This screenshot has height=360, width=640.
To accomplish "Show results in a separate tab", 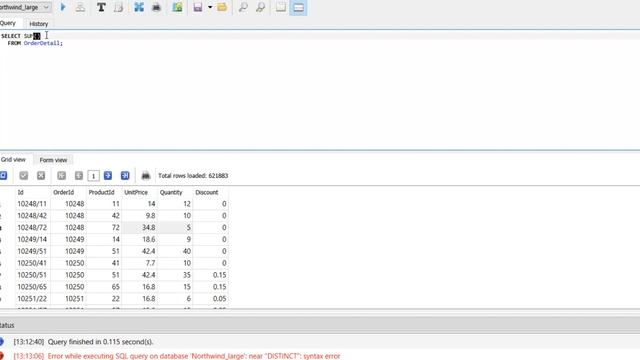I will tap(281, 7).
